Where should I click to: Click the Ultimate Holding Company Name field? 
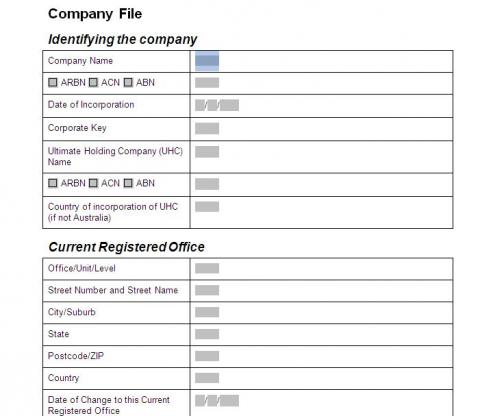pyautogui.click(x=207, y=152)
